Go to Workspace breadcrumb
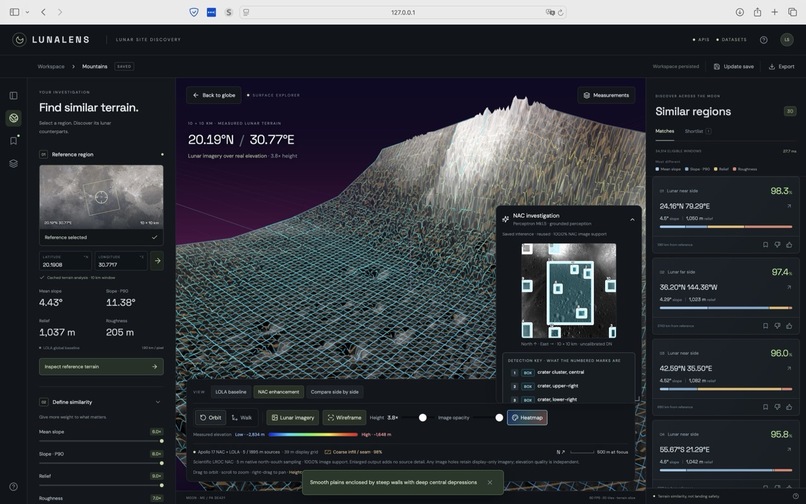806x504 pixels. 51,66
